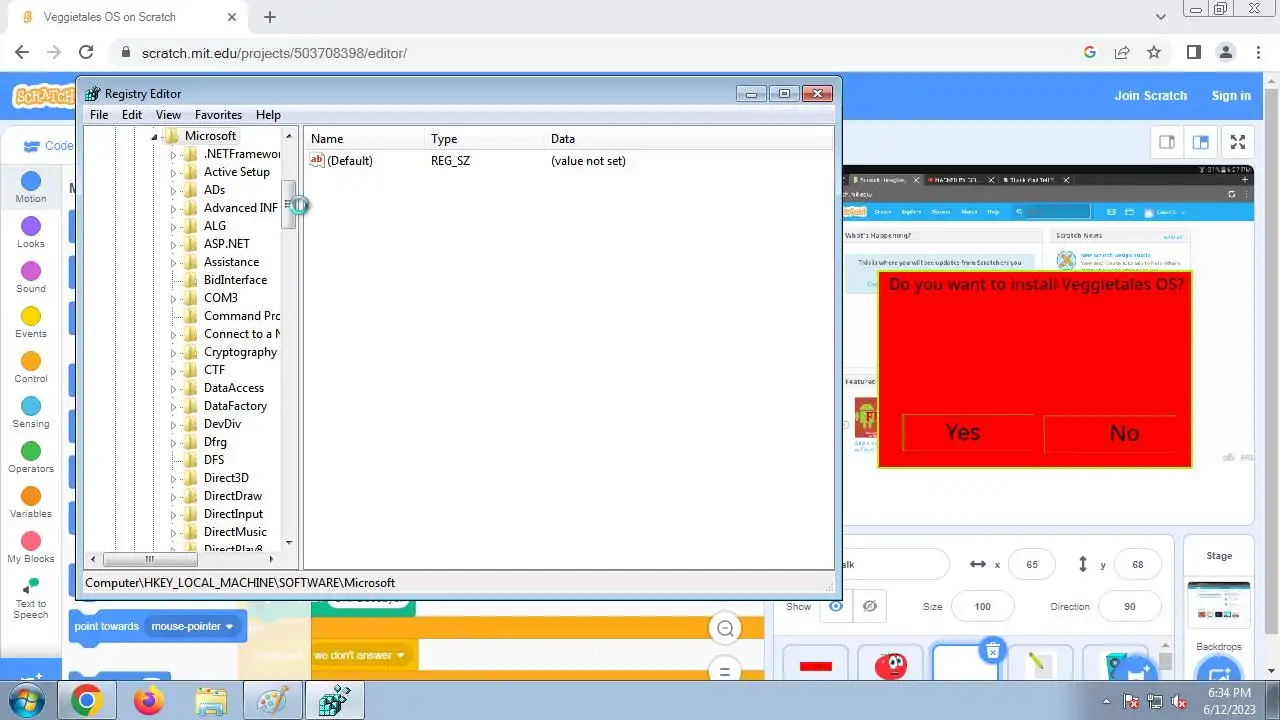Open Firefox from the taskbar
The width and height of the screenshot is (1280, 720).
tap(148, 701)
